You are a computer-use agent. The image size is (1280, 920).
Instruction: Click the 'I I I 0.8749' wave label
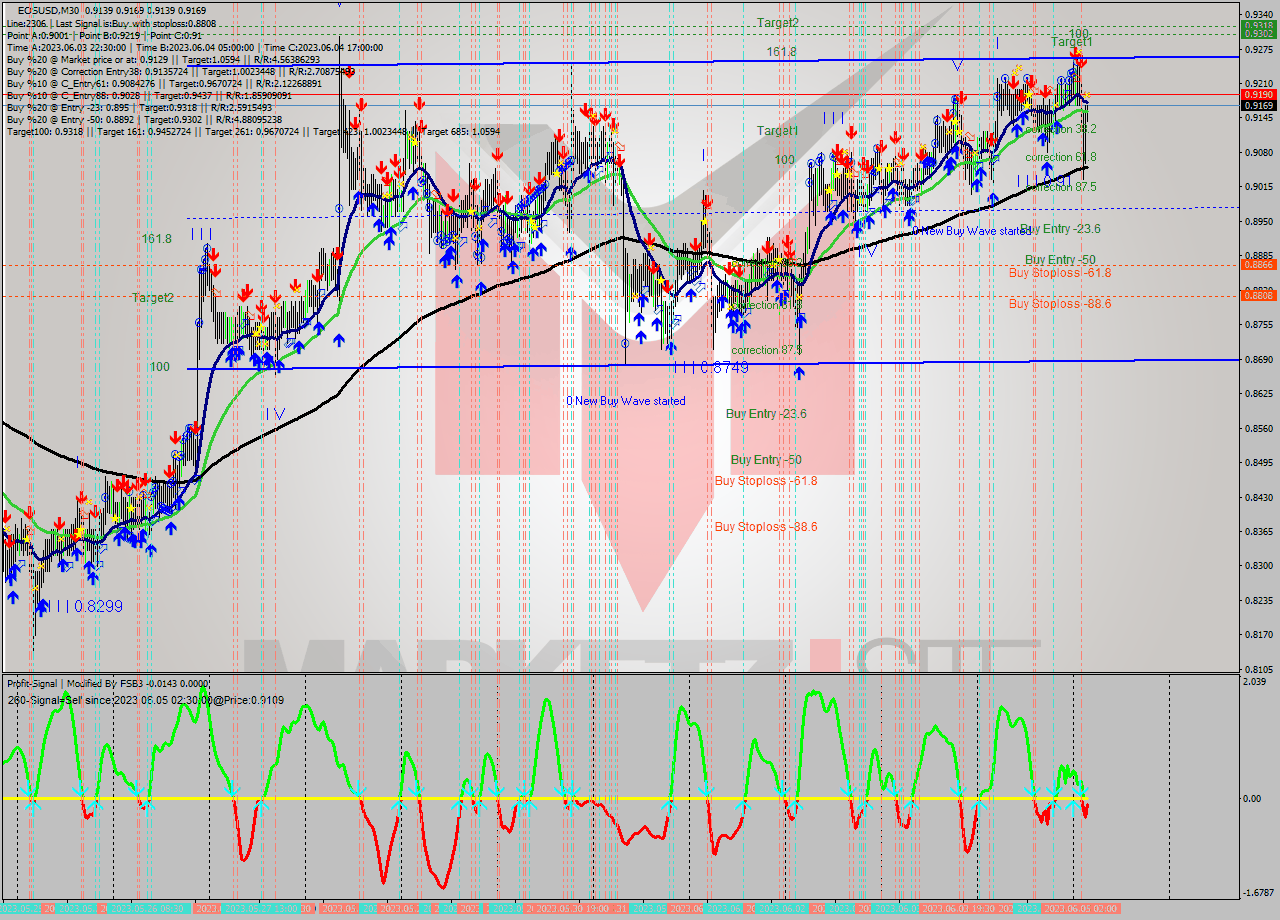(709, 368)
